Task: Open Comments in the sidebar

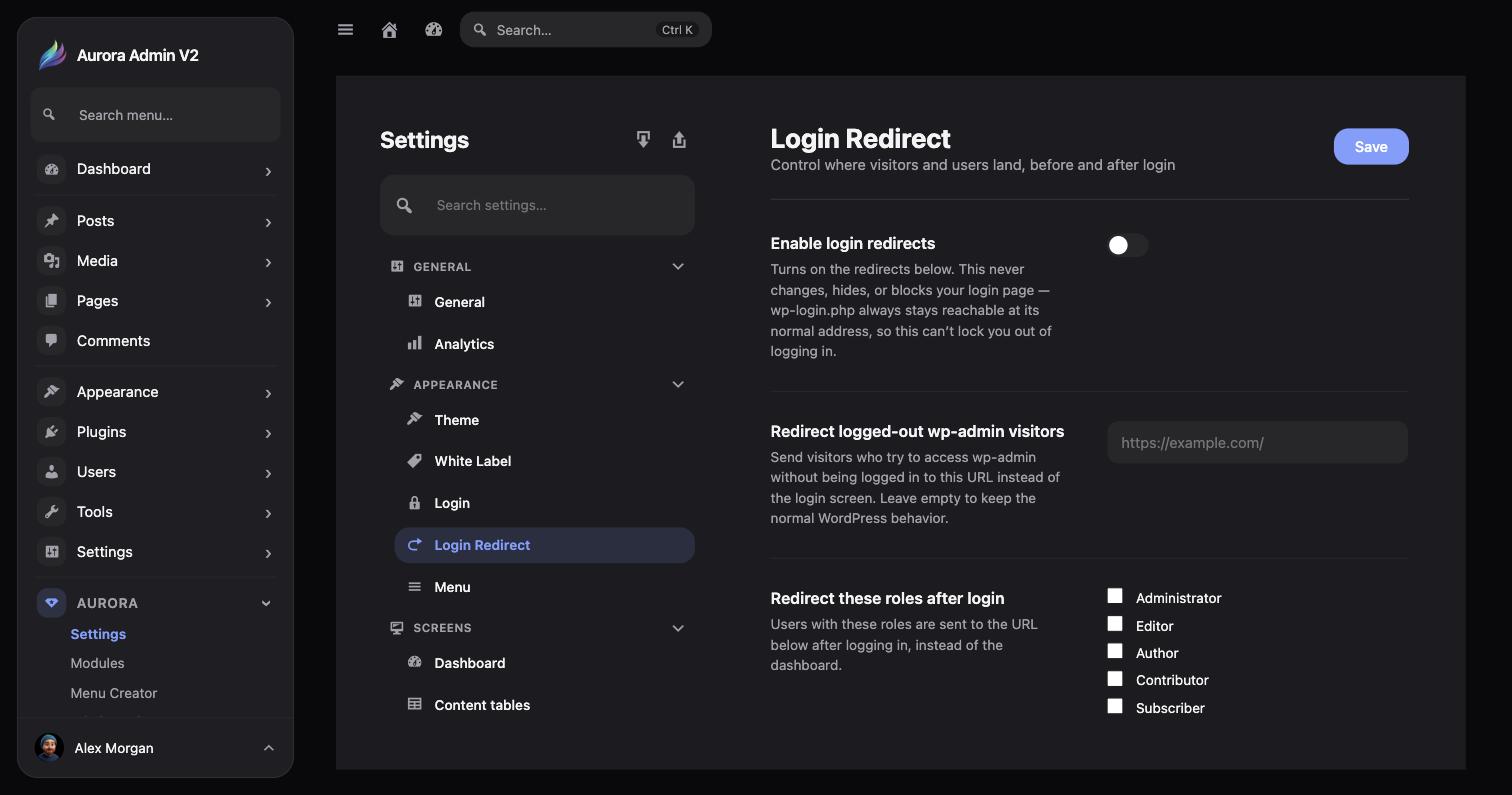Action: coord(155,341)
